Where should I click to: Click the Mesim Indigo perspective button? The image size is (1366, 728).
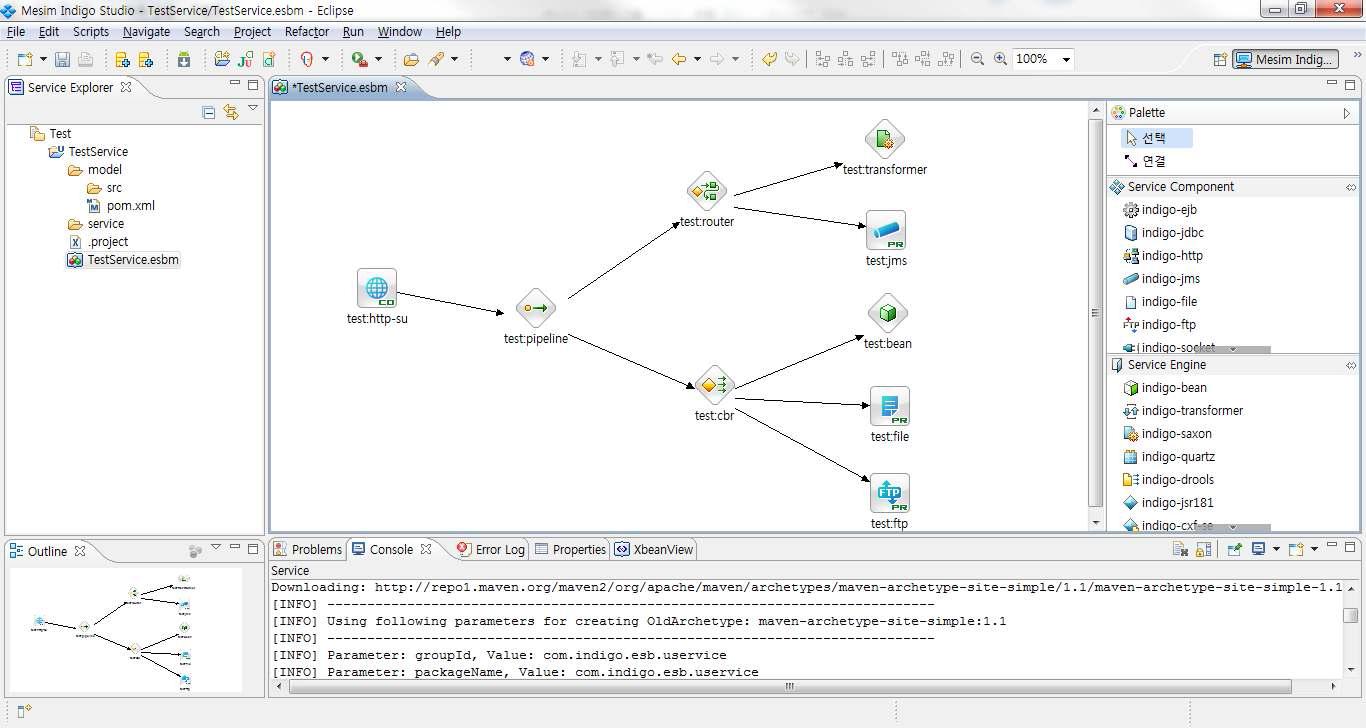[1285, 59]
